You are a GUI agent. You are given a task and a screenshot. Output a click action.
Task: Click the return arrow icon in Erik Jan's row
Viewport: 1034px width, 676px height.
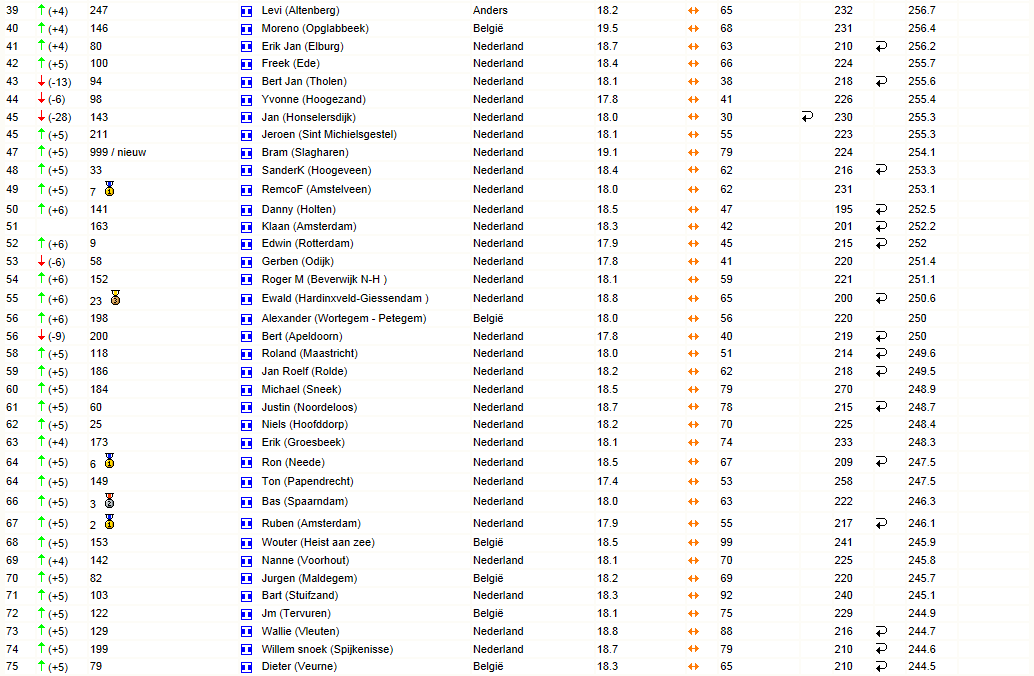tap(881, 46)
